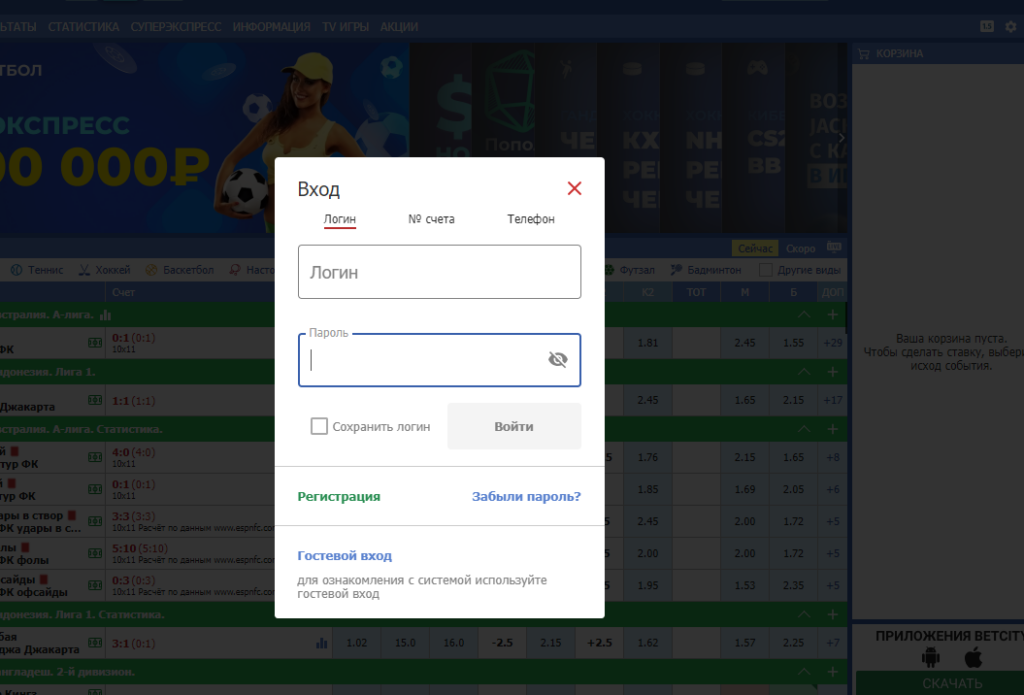The height and width of the screenshot is (695, 1024).
Task: Pick odds 1.81 in К2 column
Action: (x=648, y=343)
